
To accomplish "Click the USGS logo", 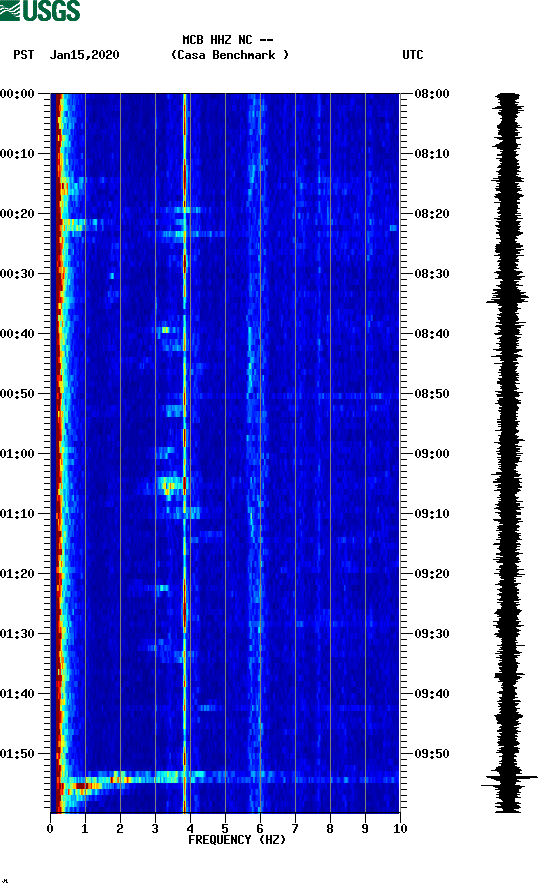I will [40, 10].
